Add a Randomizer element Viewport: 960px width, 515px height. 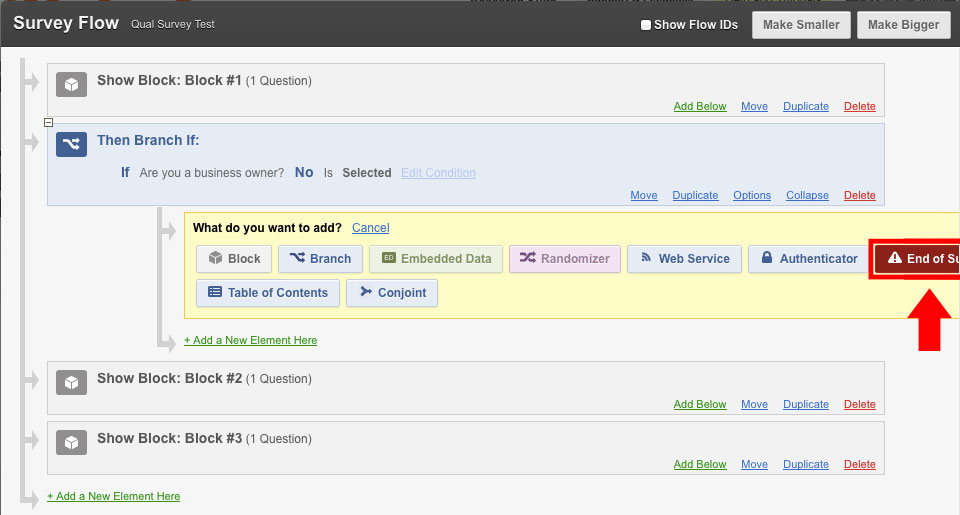(x=565, y=259)
